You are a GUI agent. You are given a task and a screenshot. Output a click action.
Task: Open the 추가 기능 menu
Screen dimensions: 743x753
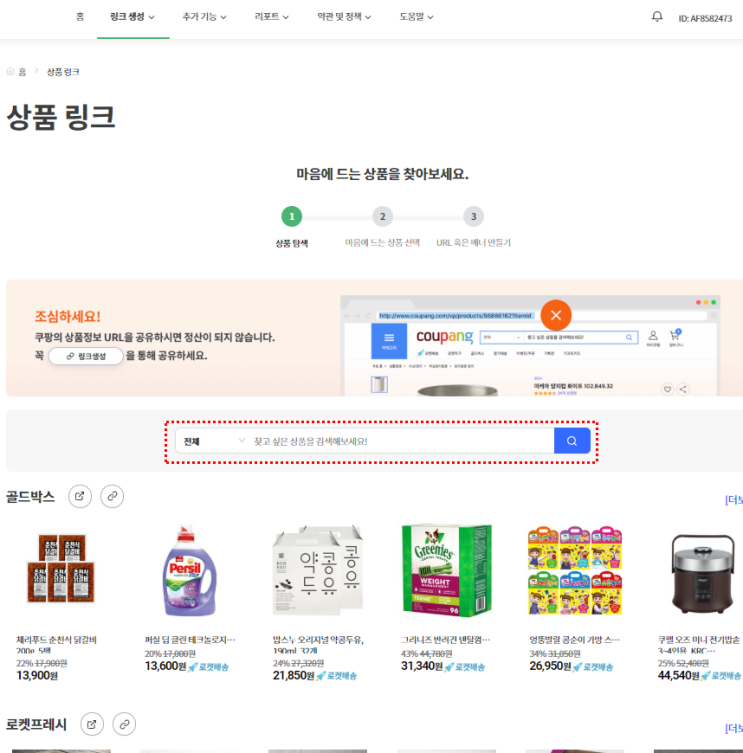pos(204,17)
